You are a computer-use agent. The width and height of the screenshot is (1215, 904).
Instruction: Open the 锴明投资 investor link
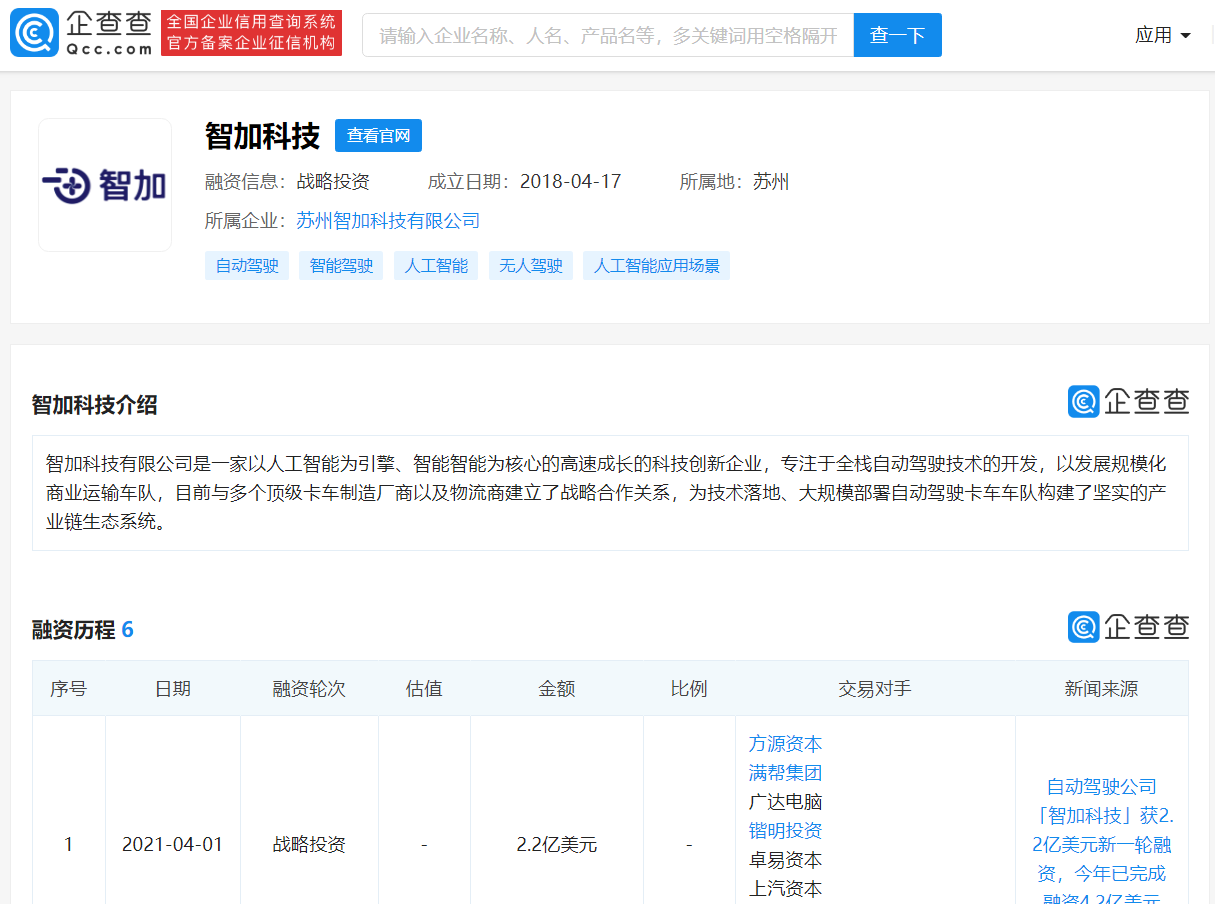click(784, 830)
